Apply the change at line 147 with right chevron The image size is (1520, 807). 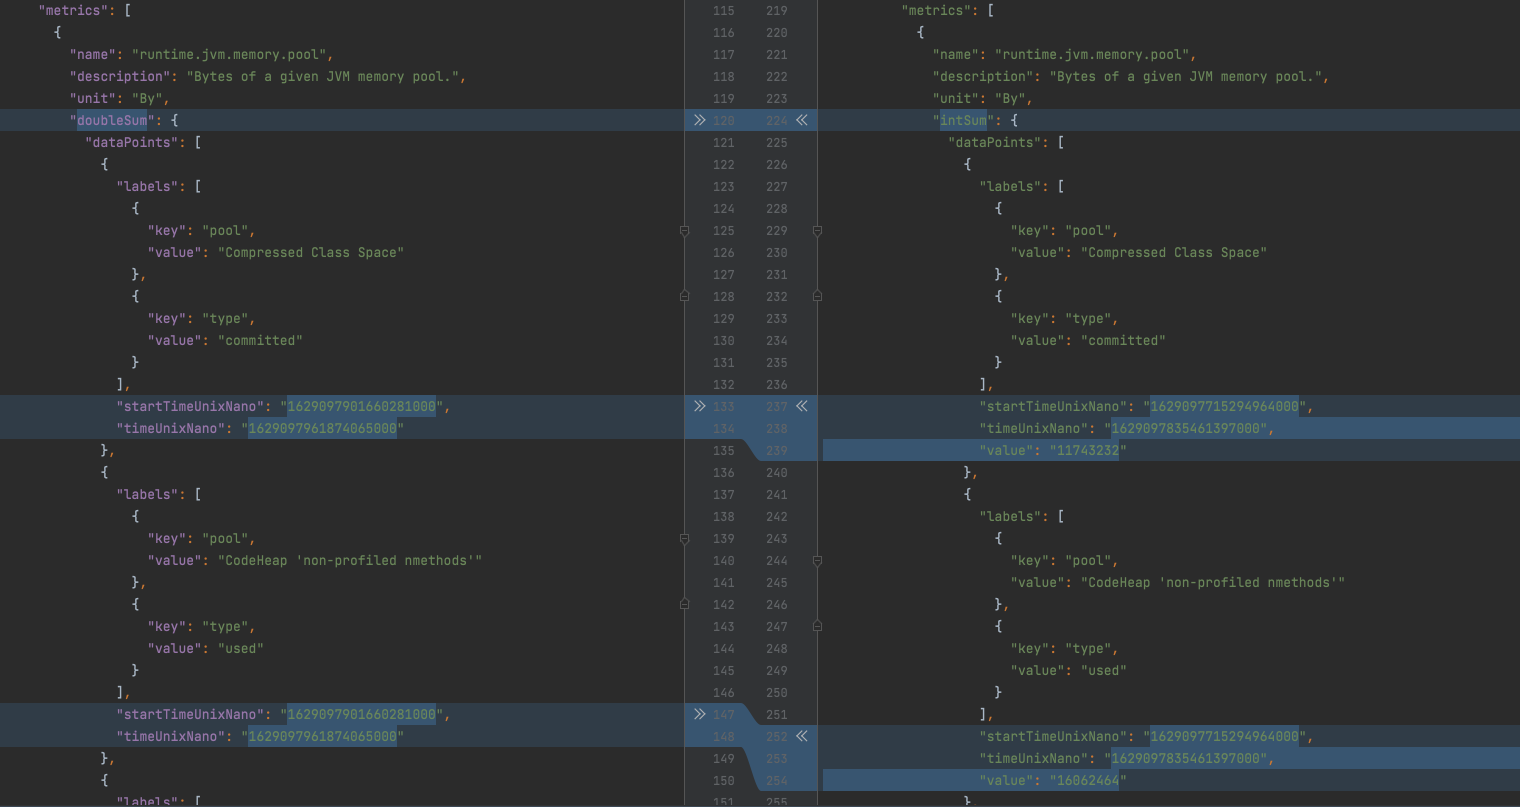click(x=699, y=714)
